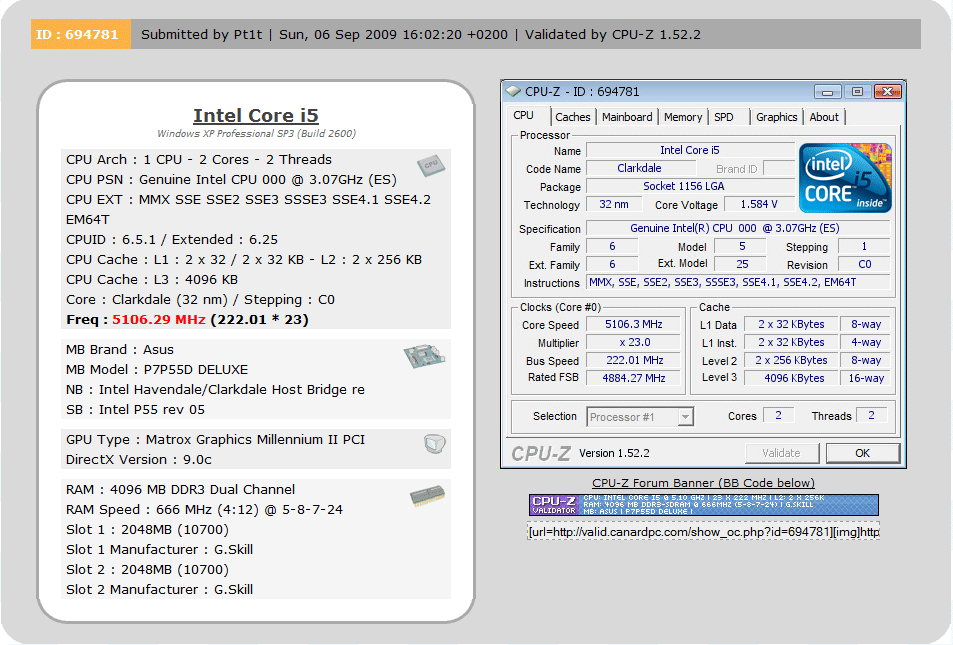
Task: Switch to the Caches tab
Action: [573, 117]
